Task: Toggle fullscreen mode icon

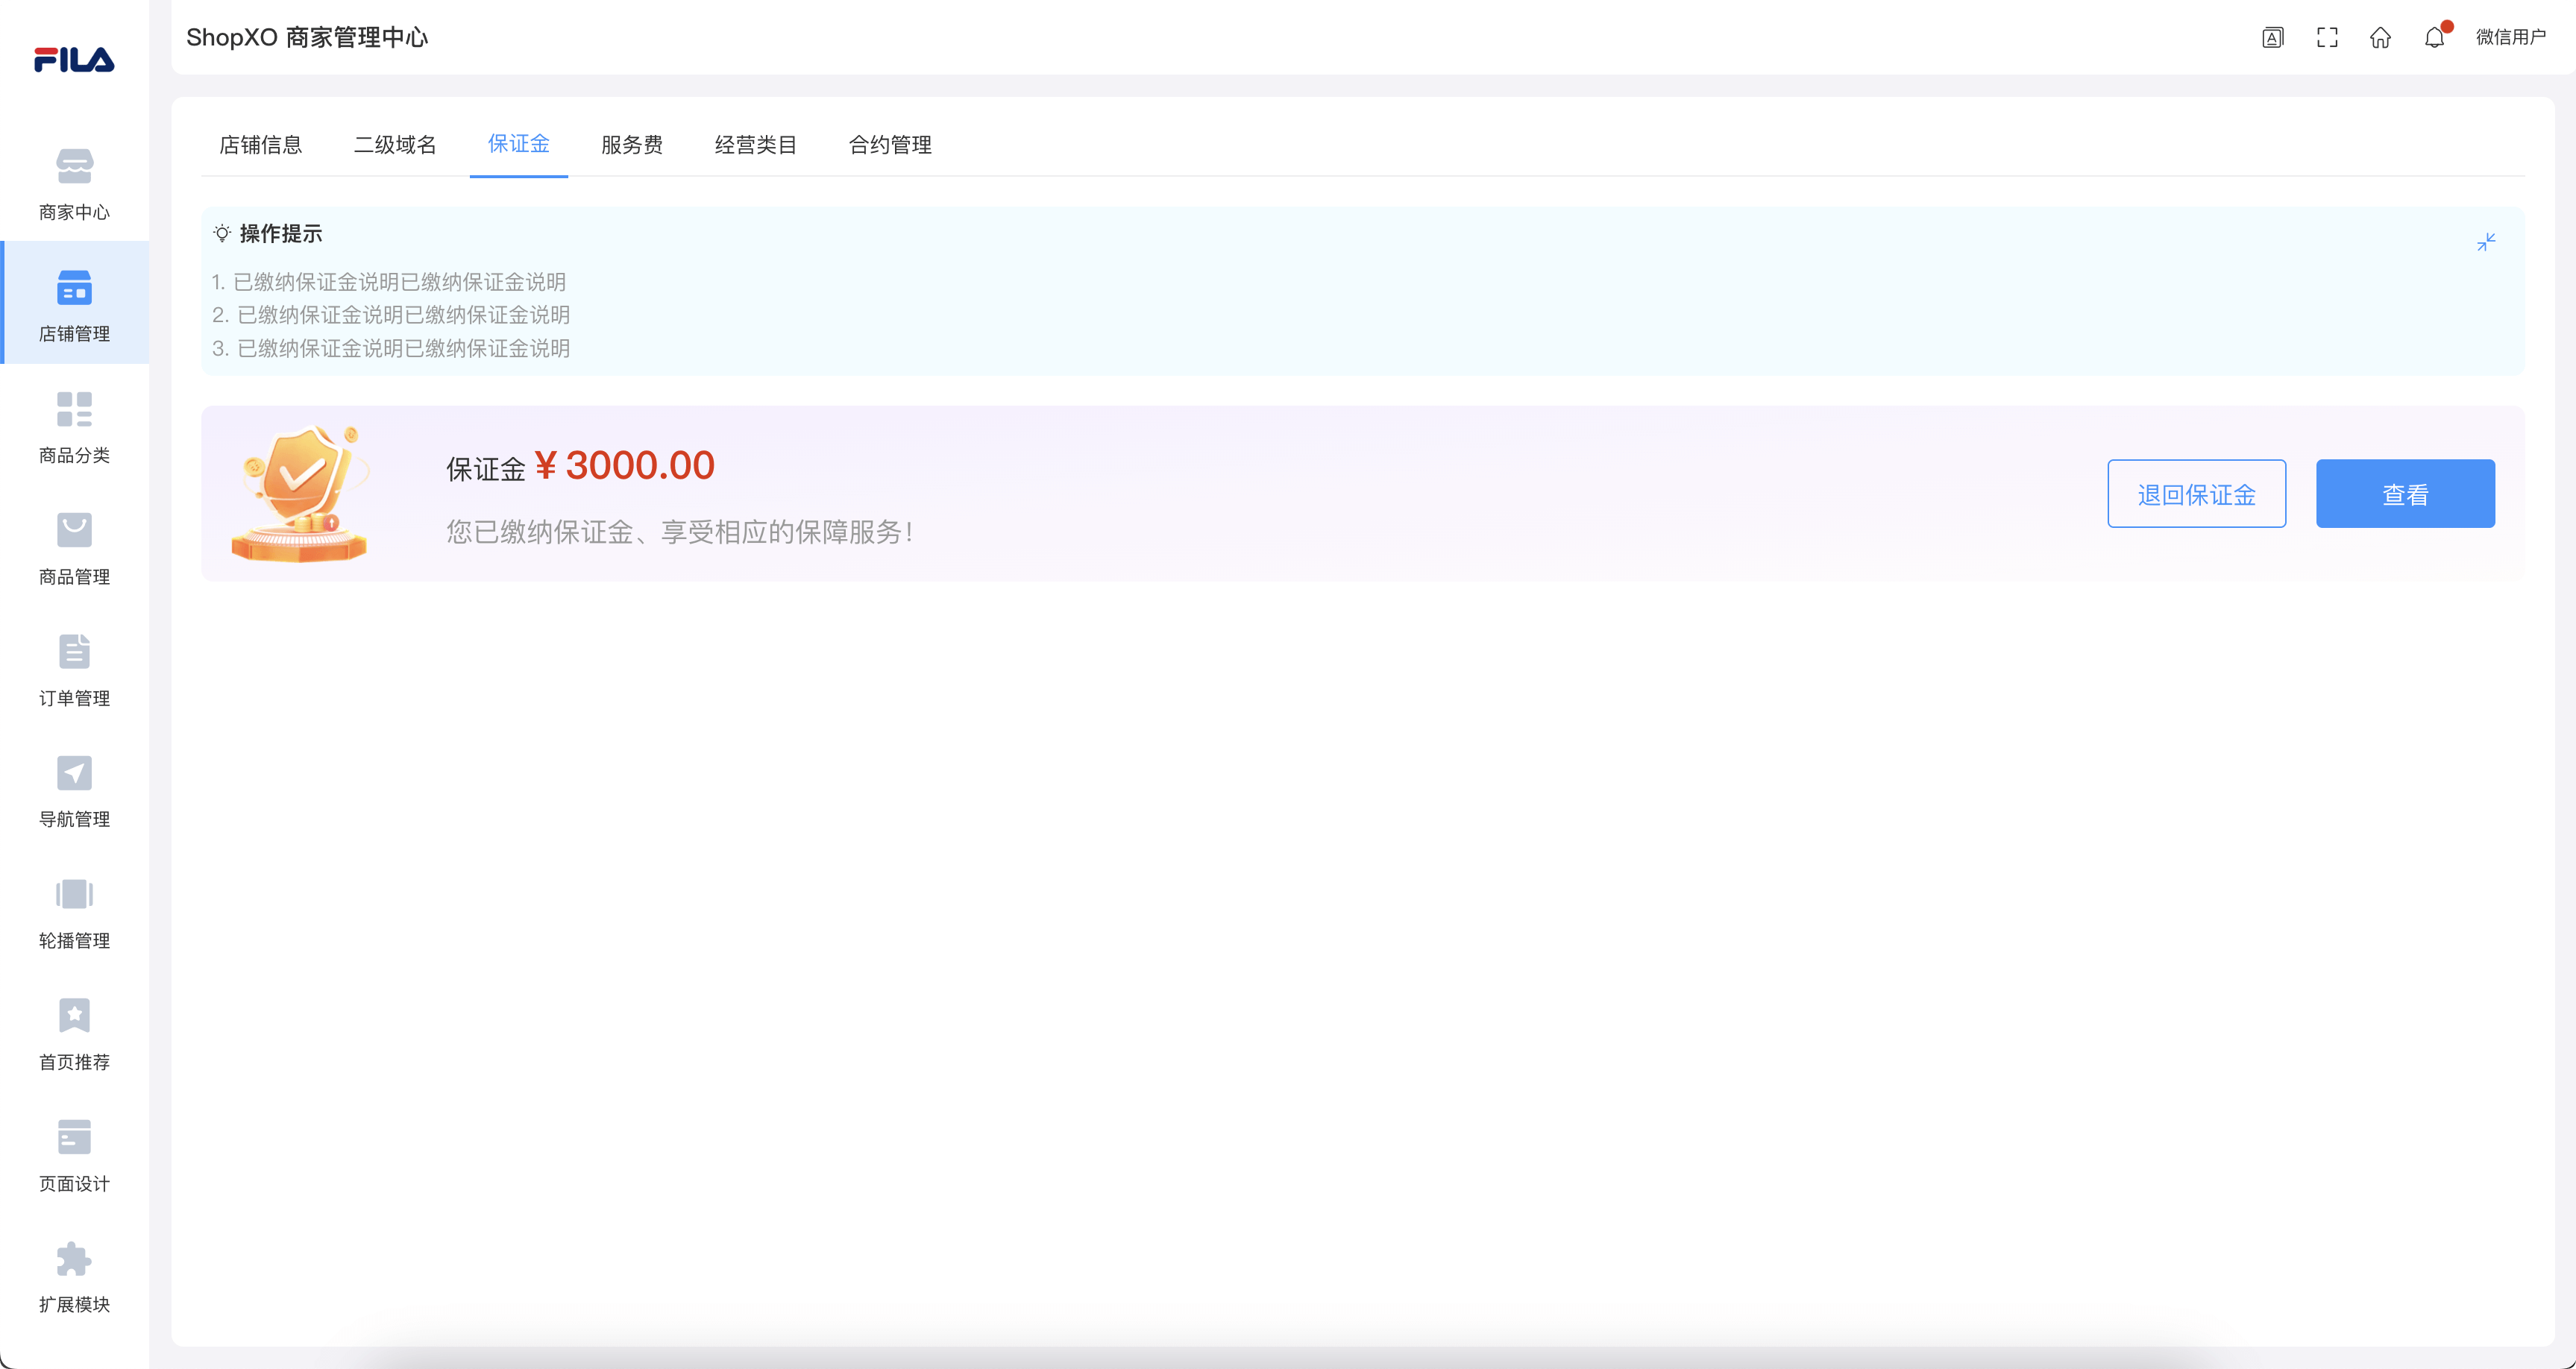Action: [2327, 38]
